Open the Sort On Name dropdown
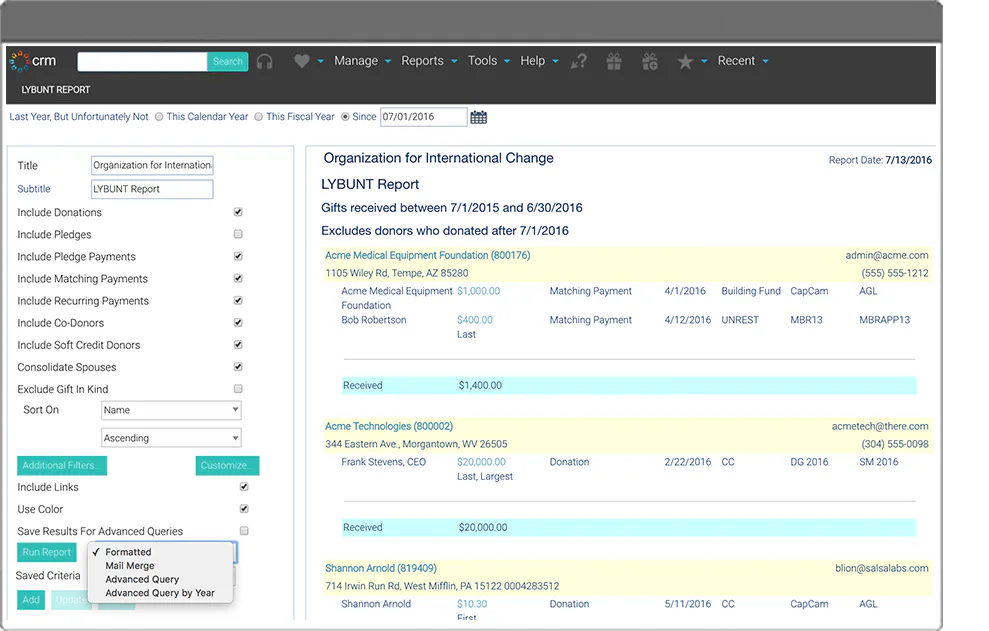 point(171,410)
